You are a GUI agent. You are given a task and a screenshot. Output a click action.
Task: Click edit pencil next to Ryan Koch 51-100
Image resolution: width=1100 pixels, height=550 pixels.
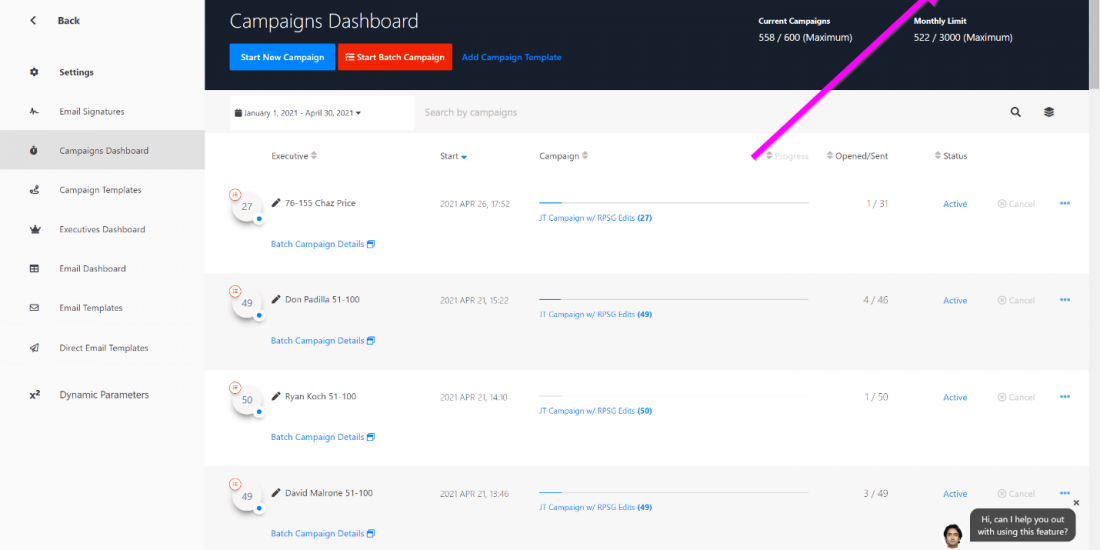[276, 396]
